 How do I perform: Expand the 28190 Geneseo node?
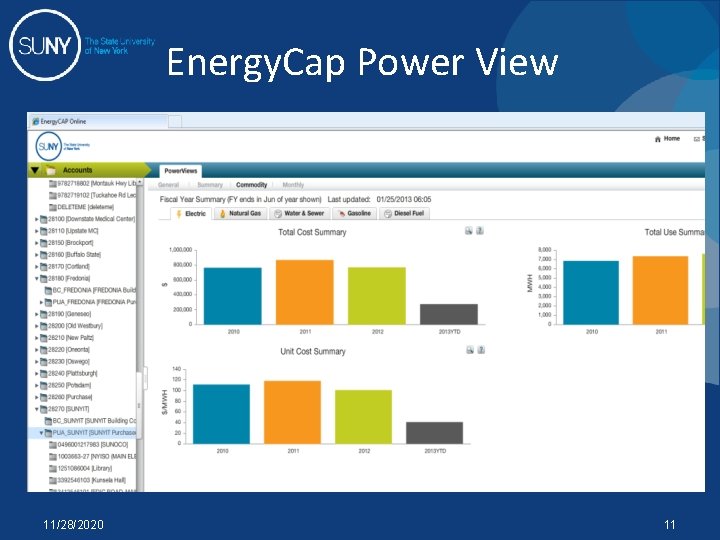pos(37,315)
